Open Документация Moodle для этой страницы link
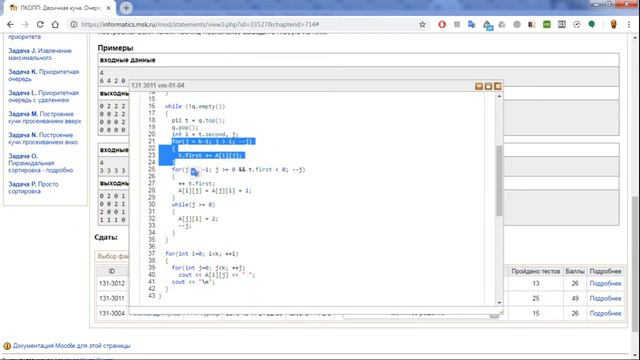Image resolution: width=640 pixels, height=360 pixels. tap(71, 346)
